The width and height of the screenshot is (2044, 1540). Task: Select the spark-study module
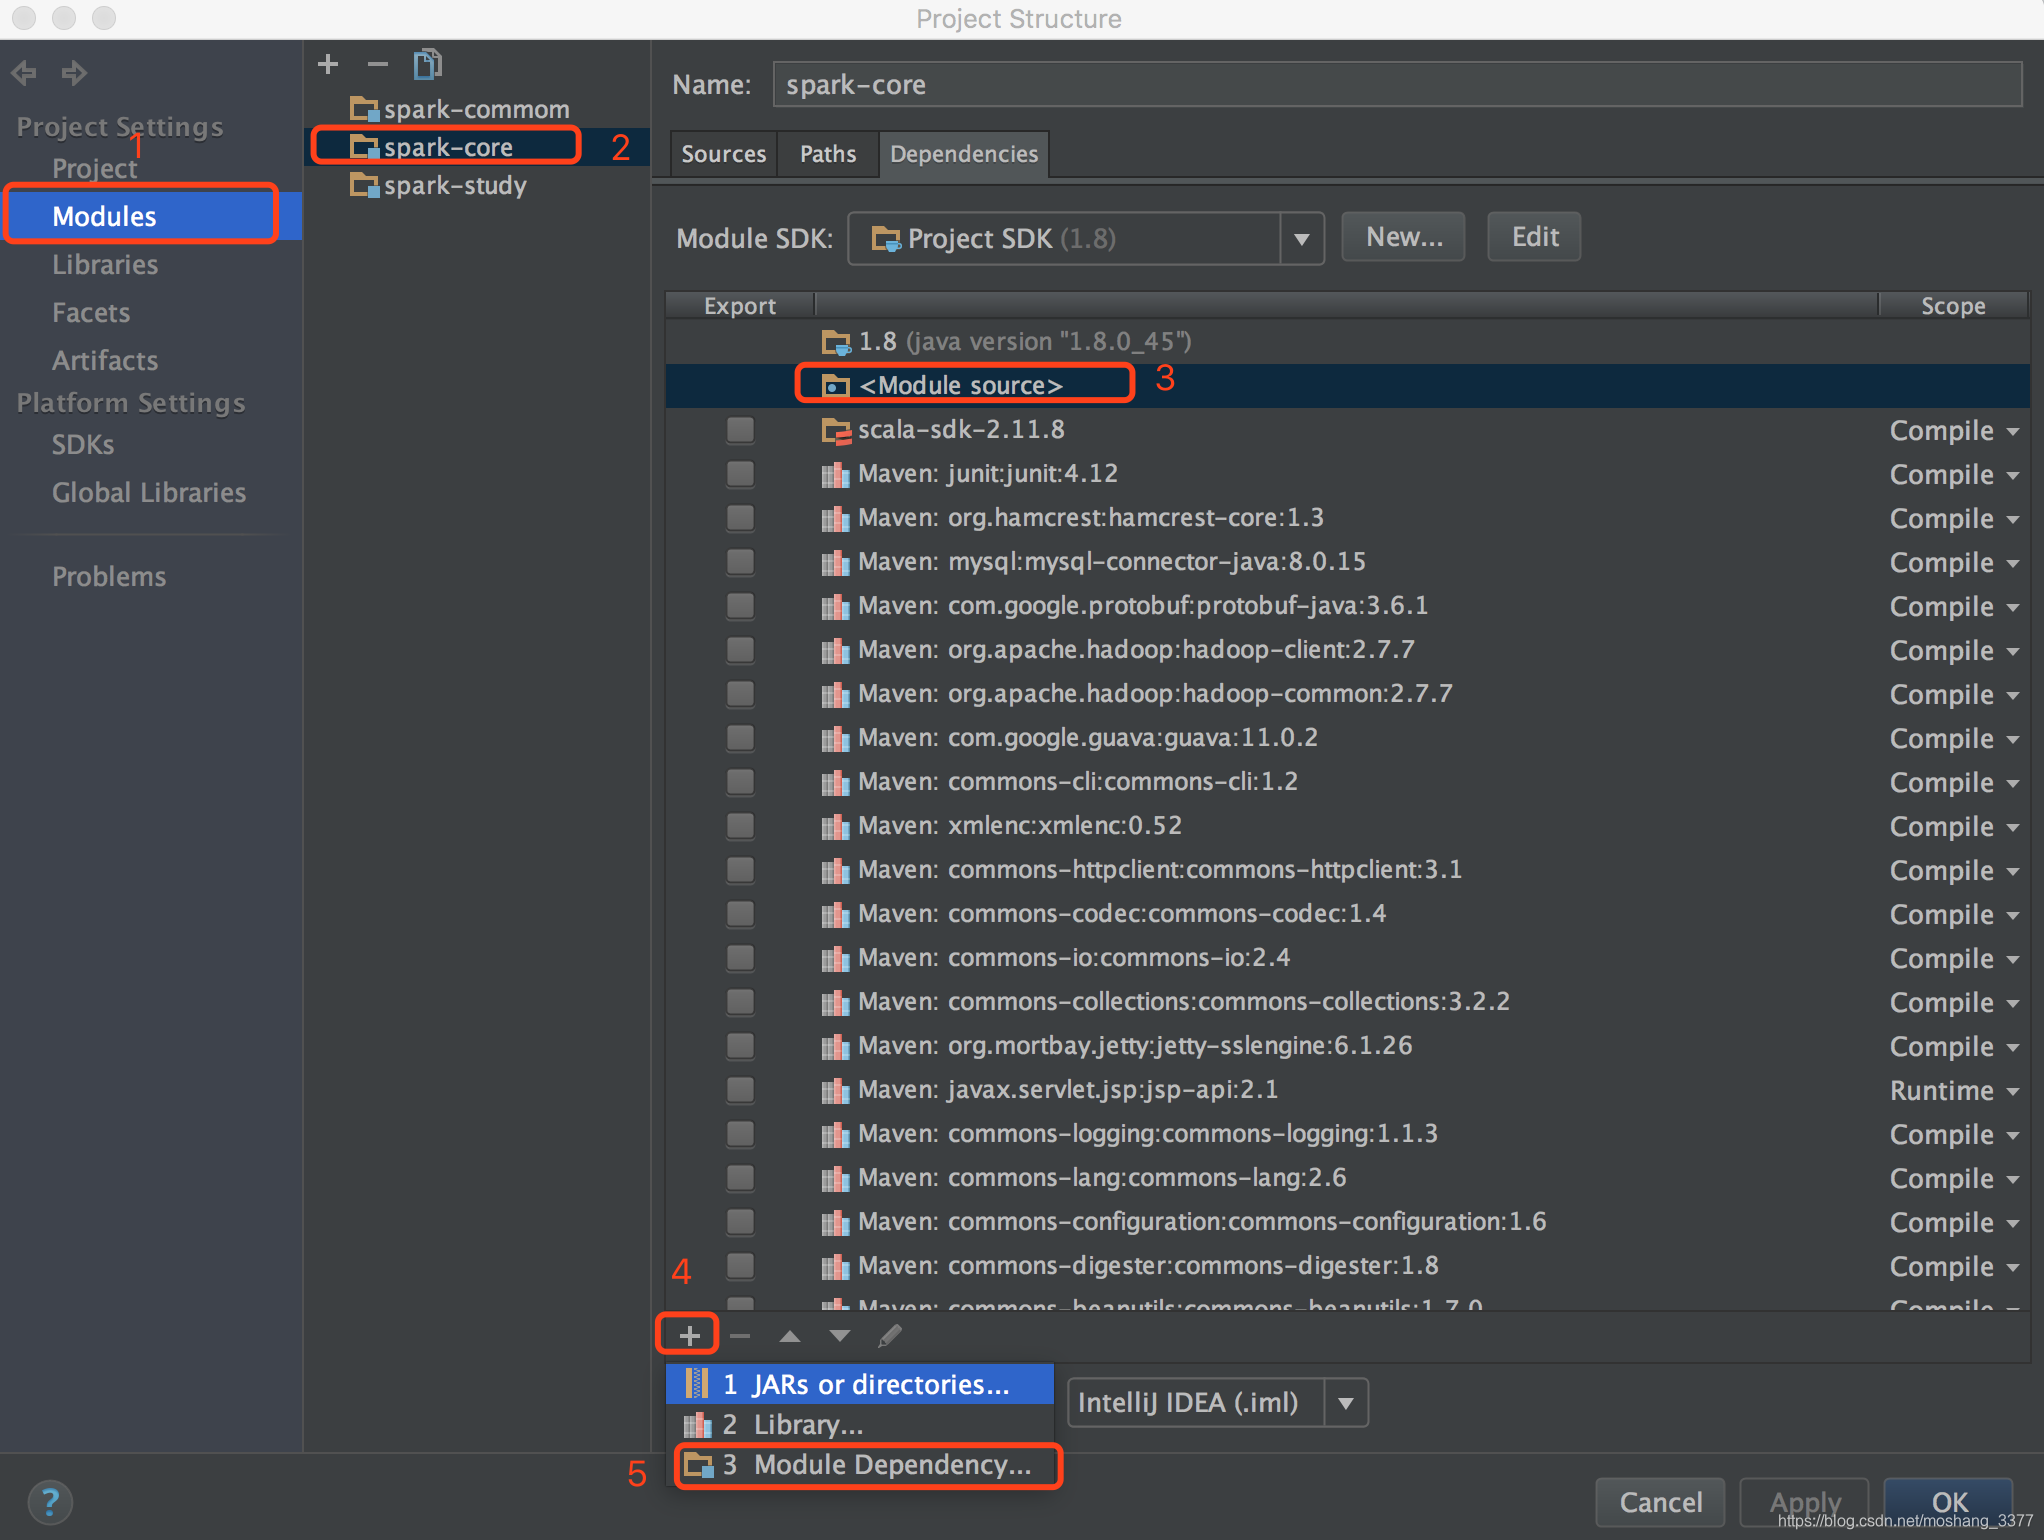(x=455, y=185)
